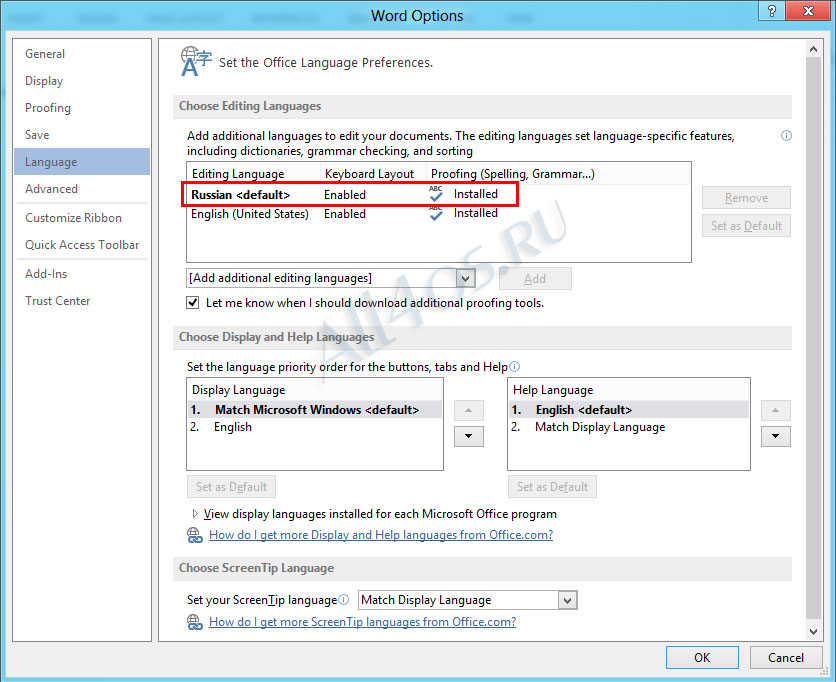Click Set as Default for editing languages
836x682 pixels.
pos(746,226)
